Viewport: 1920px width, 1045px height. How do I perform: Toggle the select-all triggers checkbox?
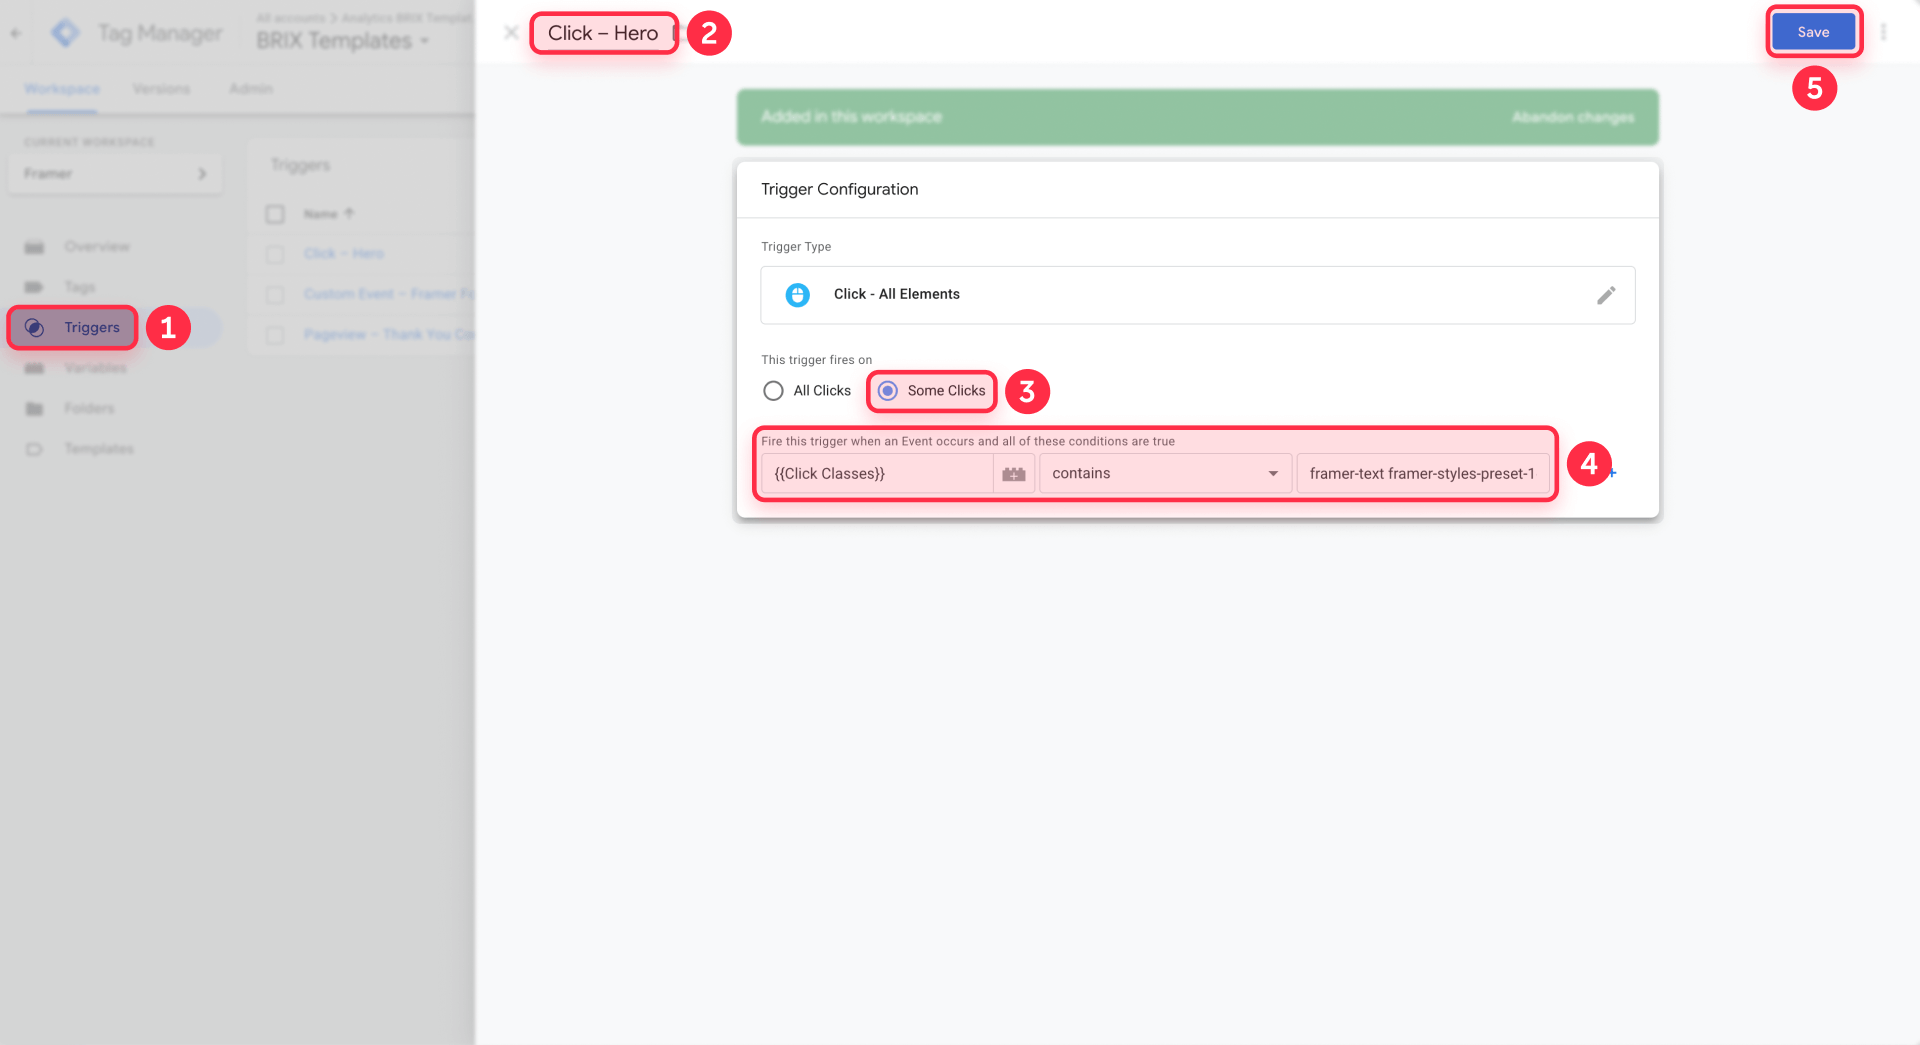(x=275, y=214)
